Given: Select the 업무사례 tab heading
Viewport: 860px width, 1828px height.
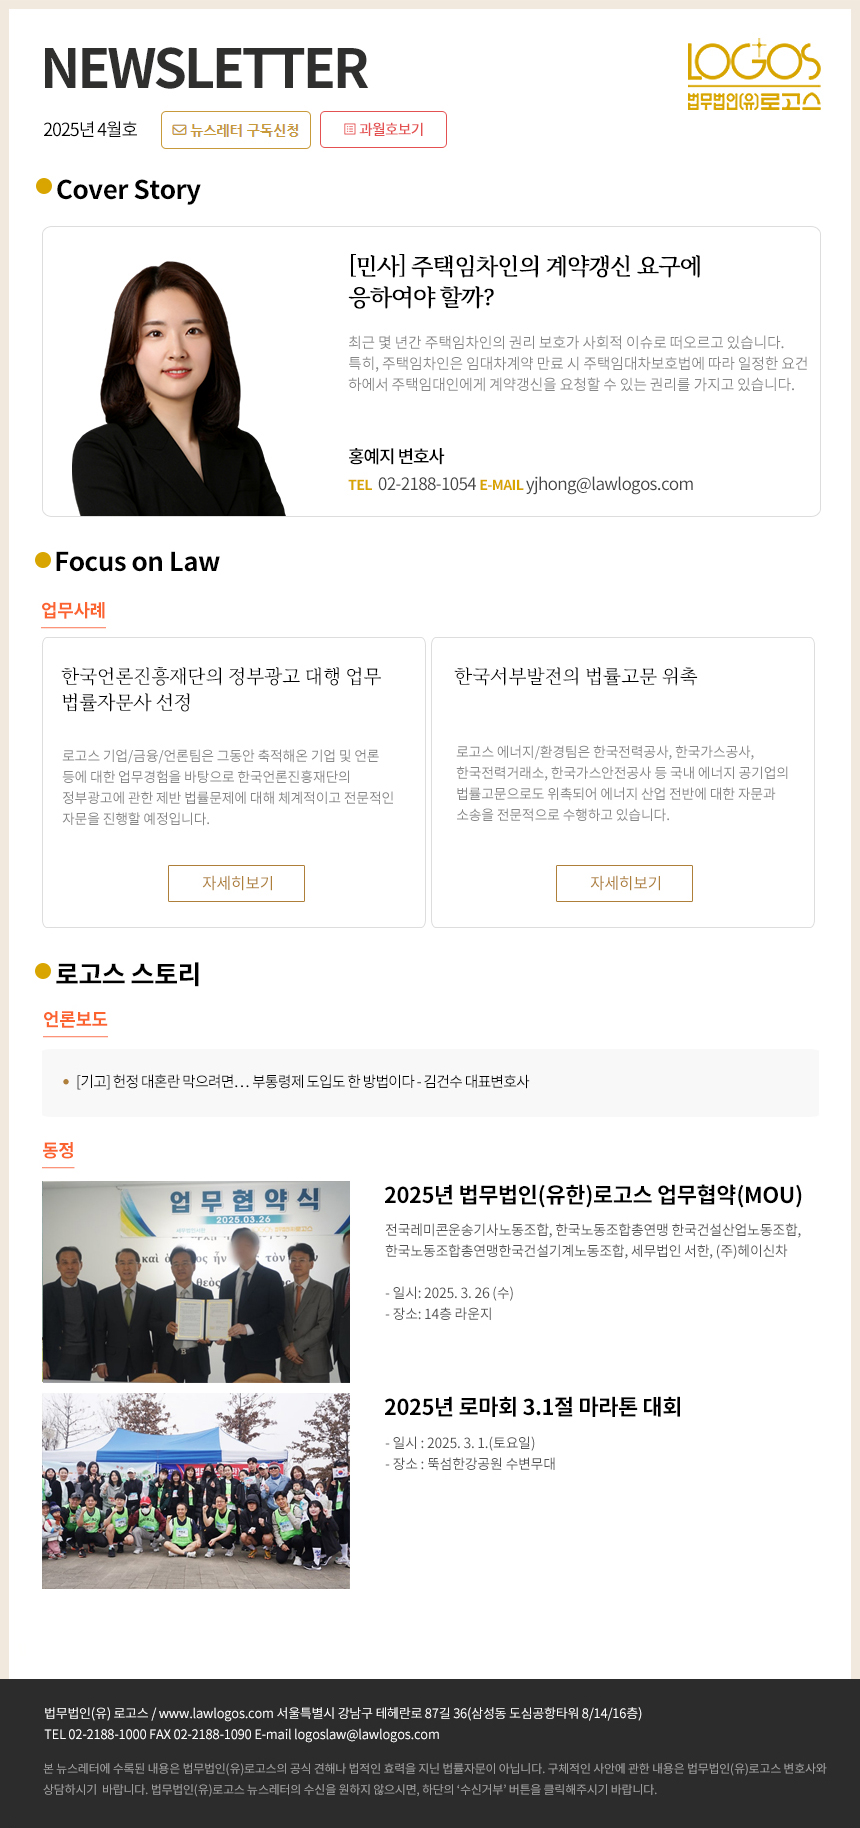Looking at the screenshot, I should (x=73, y=610).
